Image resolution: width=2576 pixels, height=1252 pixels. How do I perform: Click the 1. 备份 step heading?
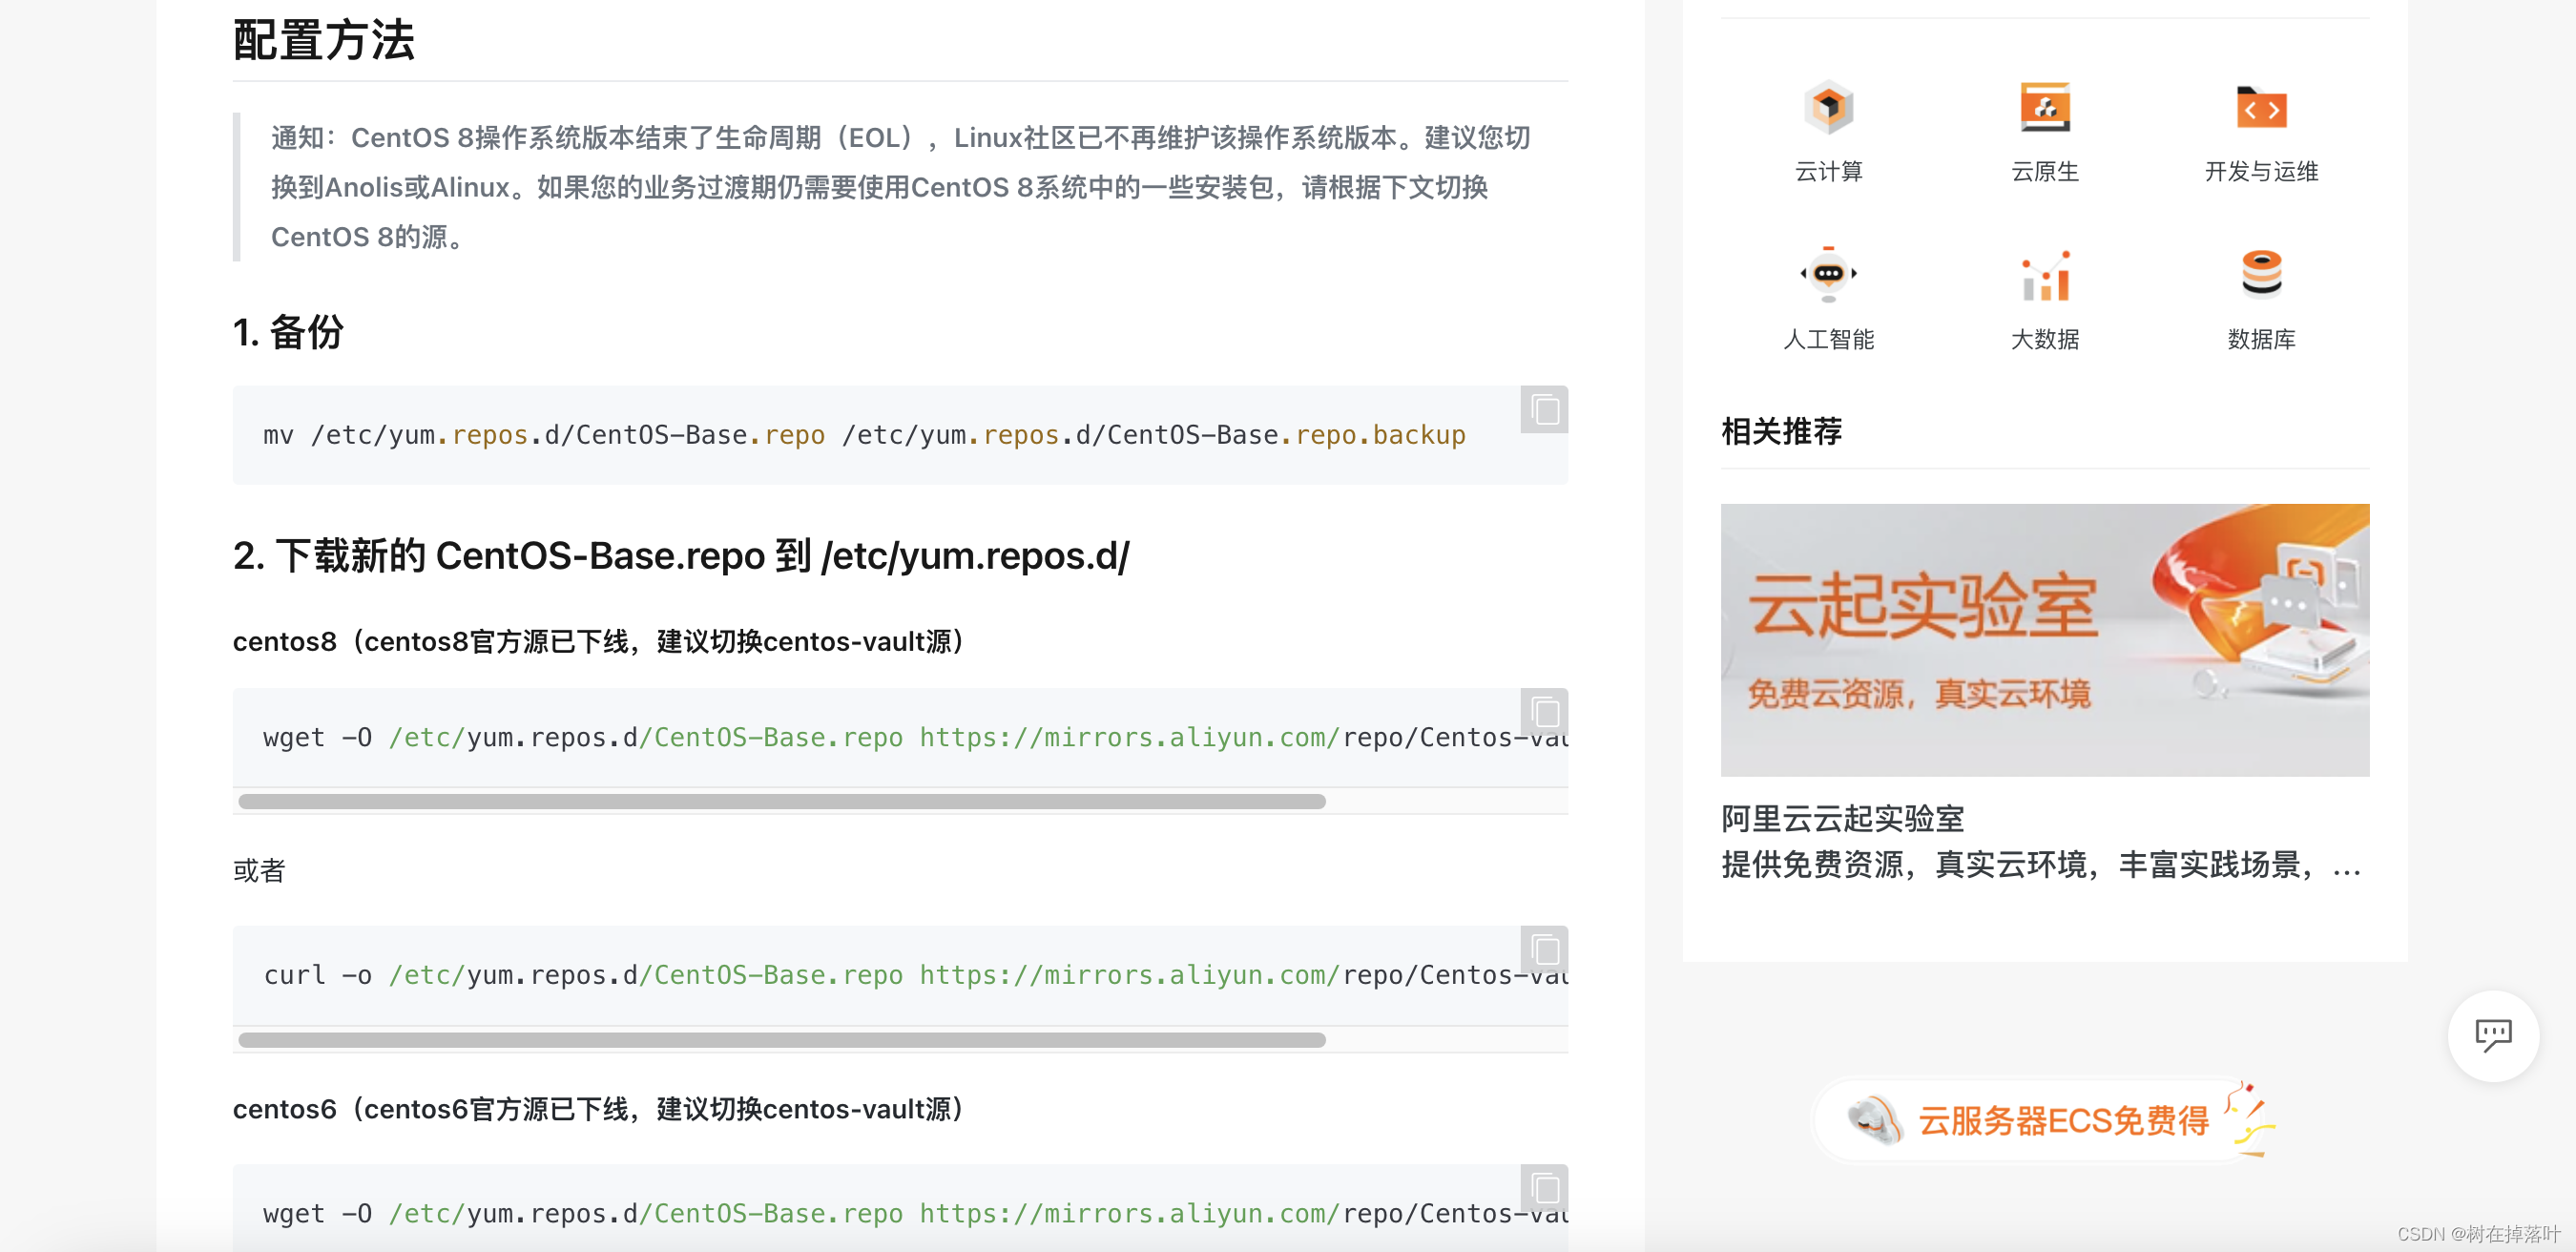(288, 332)
